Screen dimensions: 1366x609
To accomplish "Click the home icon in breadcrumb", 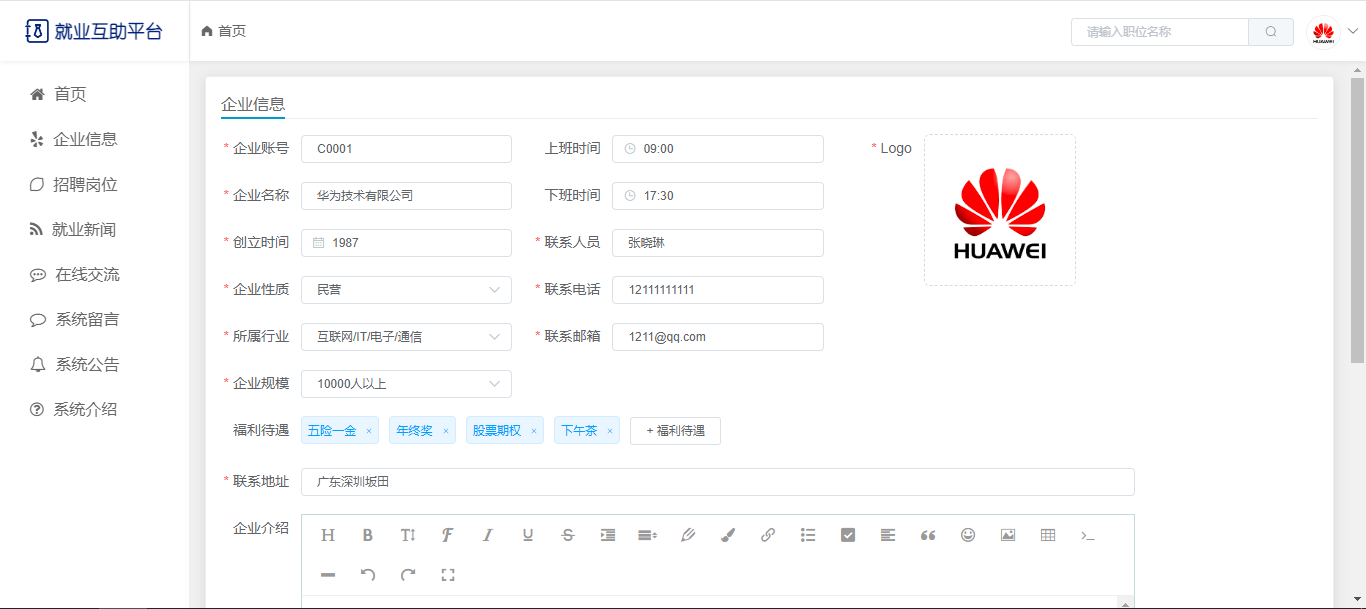I will coord(207,31).
